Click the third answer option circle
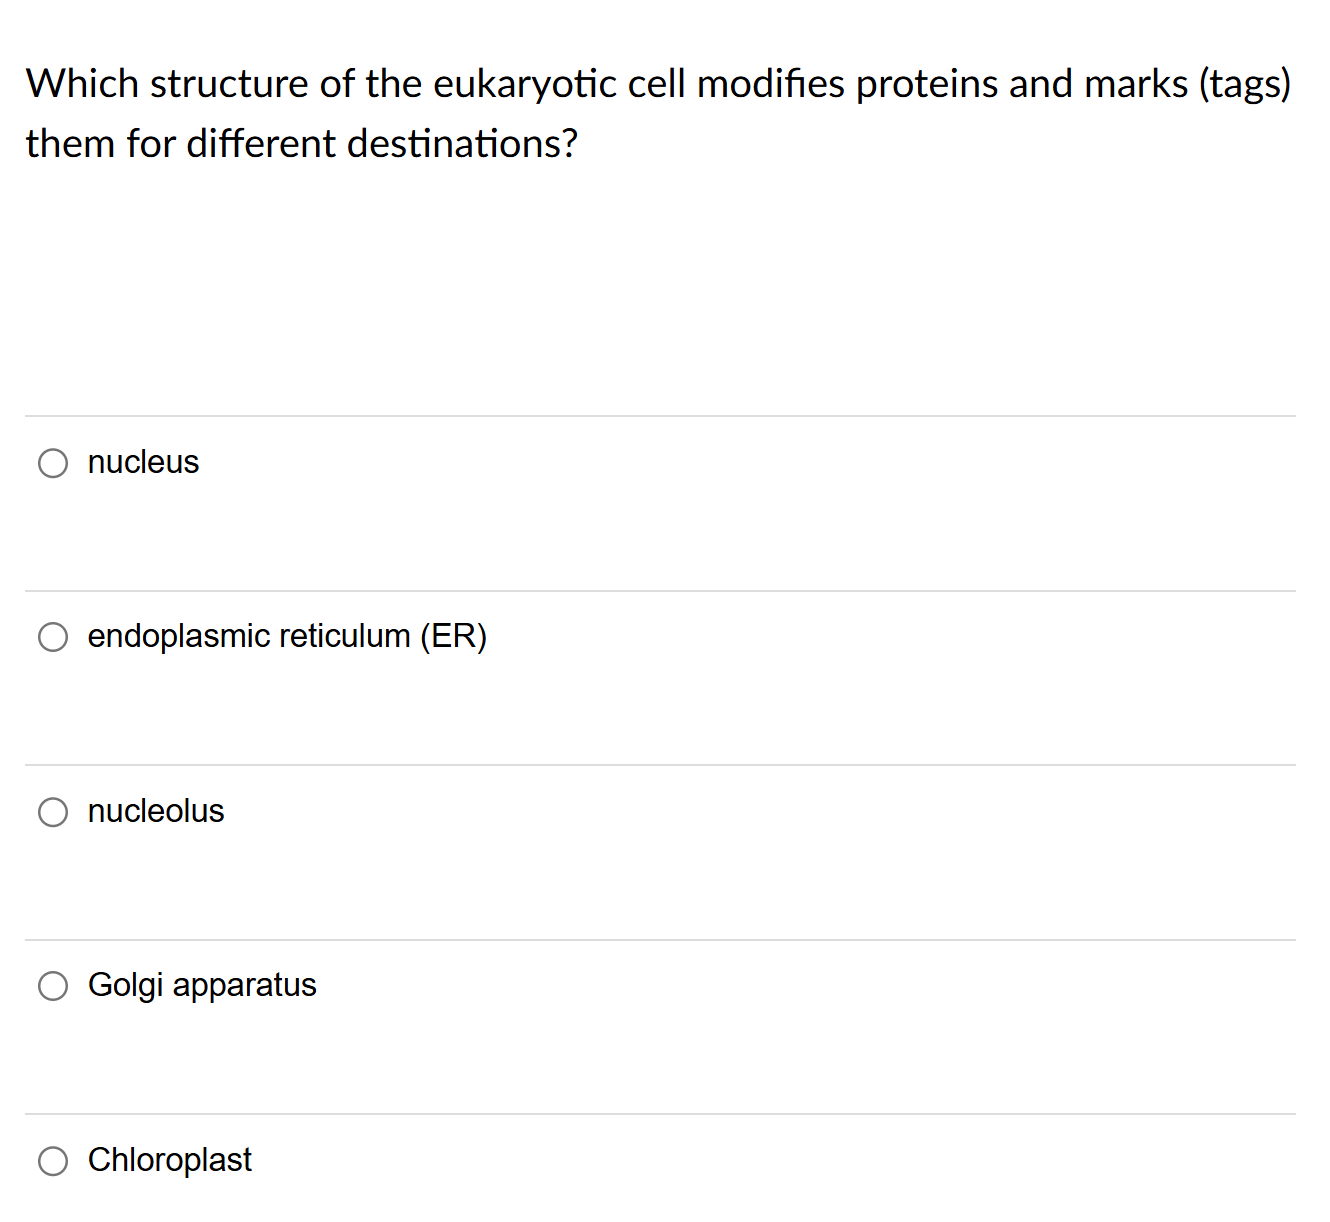This screenshot has height=1222, width=1330. tap(53, 812)
